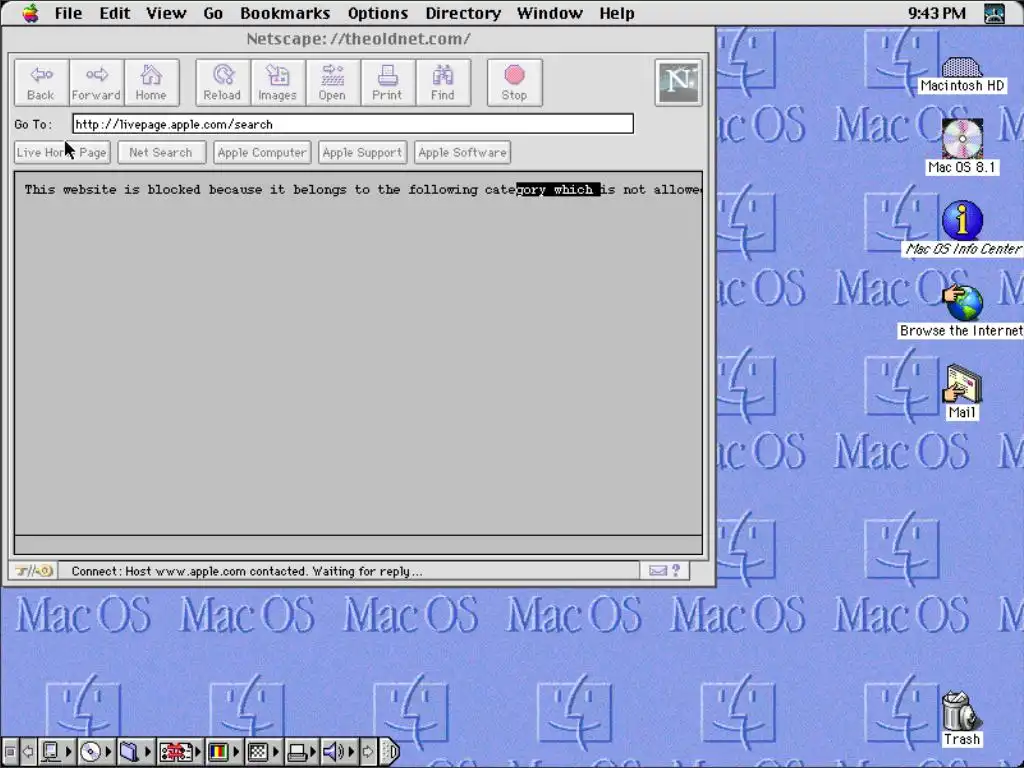Screen dimensions: 1024x768
Task: Click the Apple Support directory button
Action: 362,153
